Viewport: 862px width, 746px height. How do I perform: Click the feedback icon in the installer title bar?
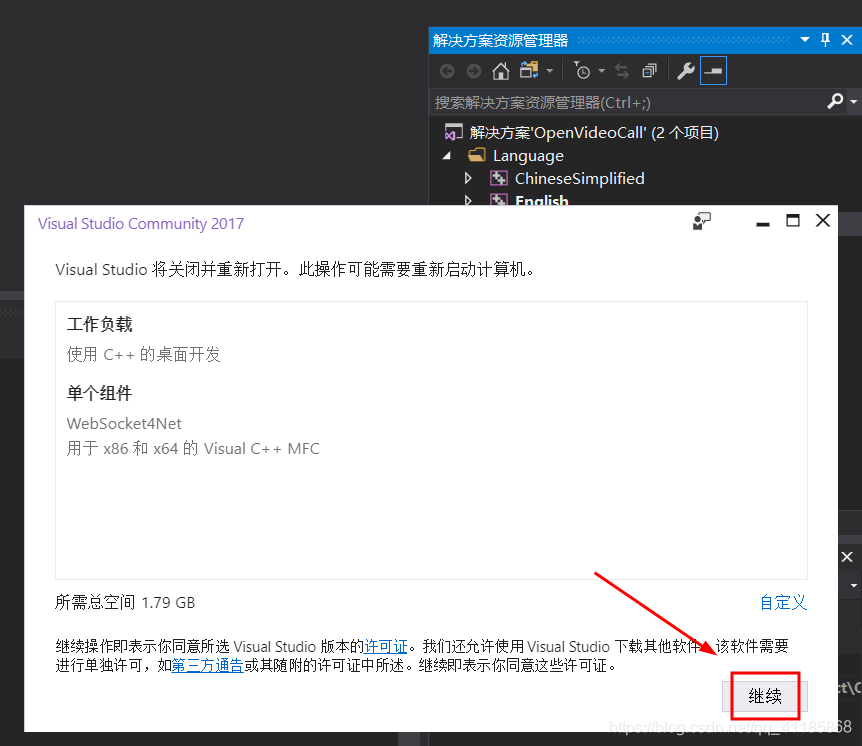[x=701, y=221]
